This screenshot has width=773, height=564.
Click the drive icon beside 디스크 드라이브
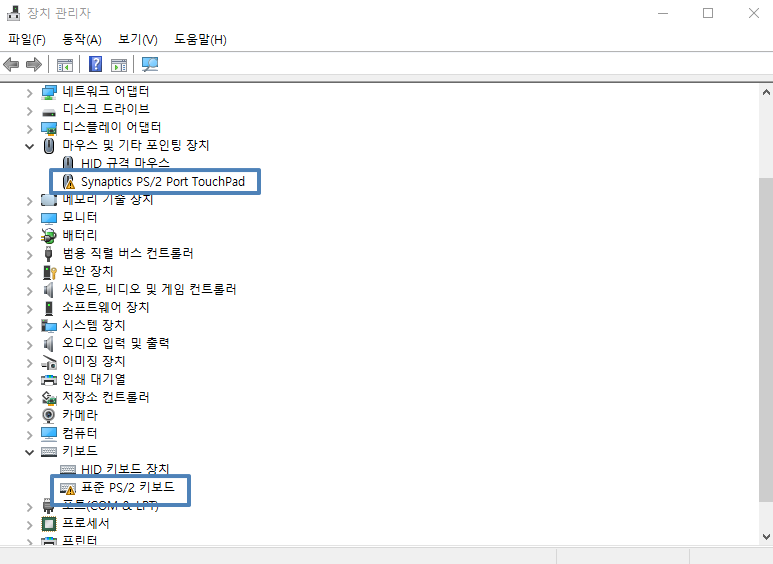pyautogui.click(x=49, y=112)
